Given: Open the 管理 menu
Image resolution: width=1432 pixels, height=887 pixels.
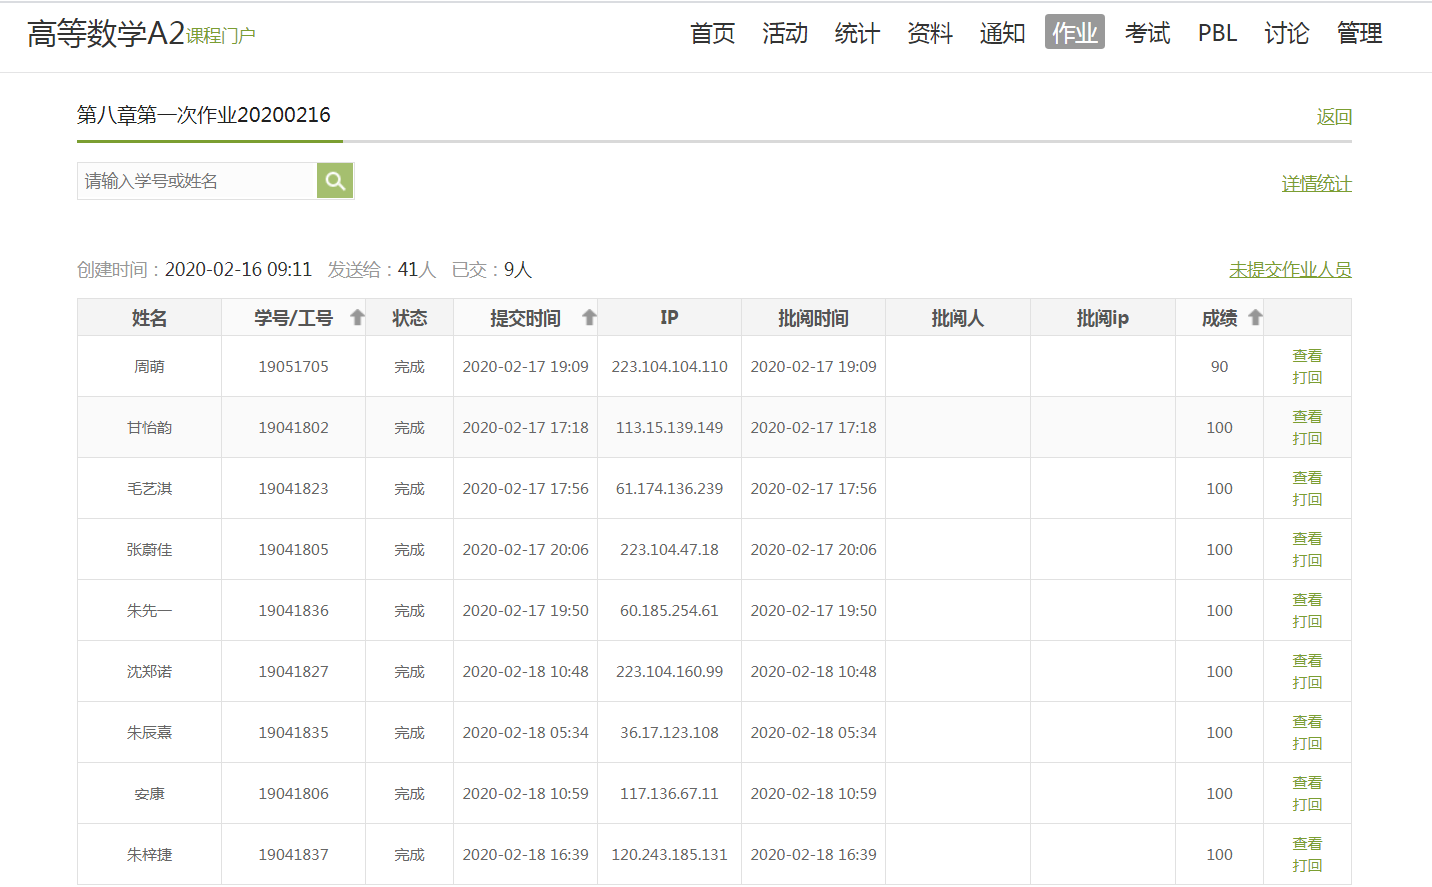Looking at the screenshot, I should pos(1360,33).
